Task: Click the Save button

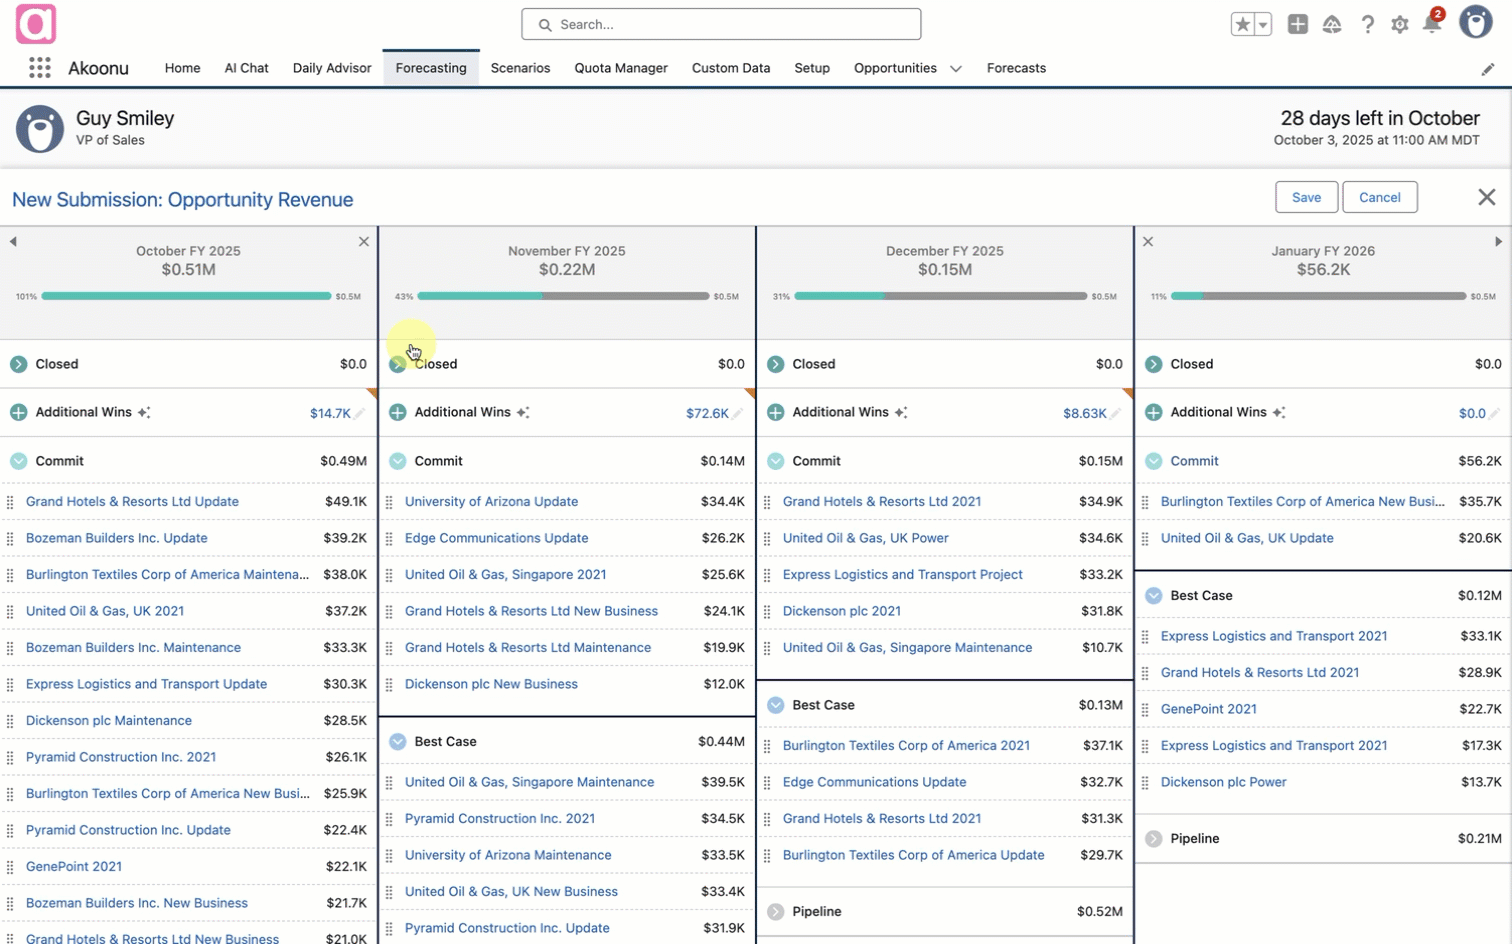Action: [x=1306, y=197]
